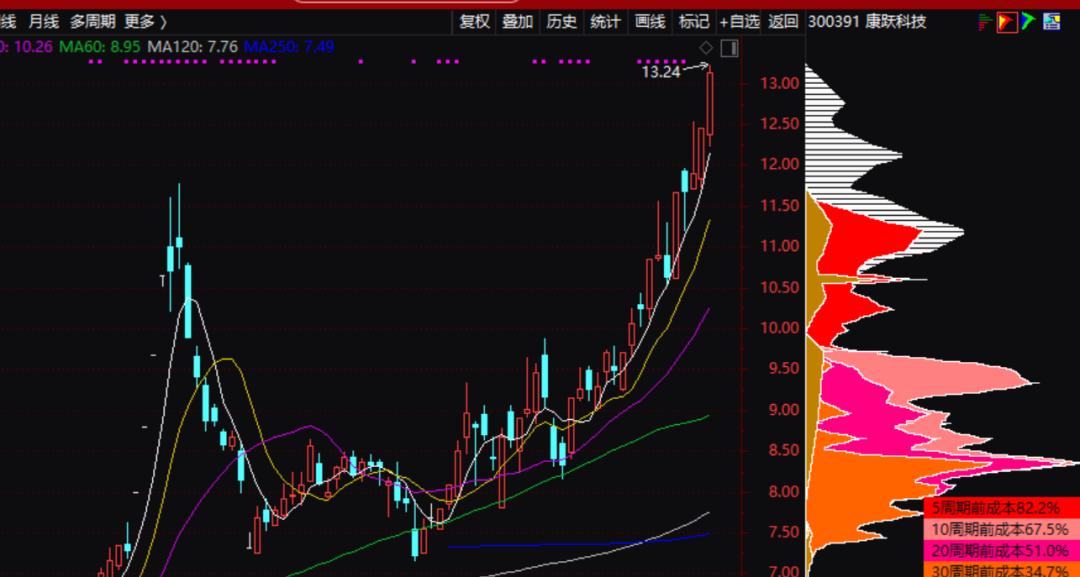Select the green-blue chip view icon
The width and height of the screenshot is (1080, 577).
tap(1028, 22)
